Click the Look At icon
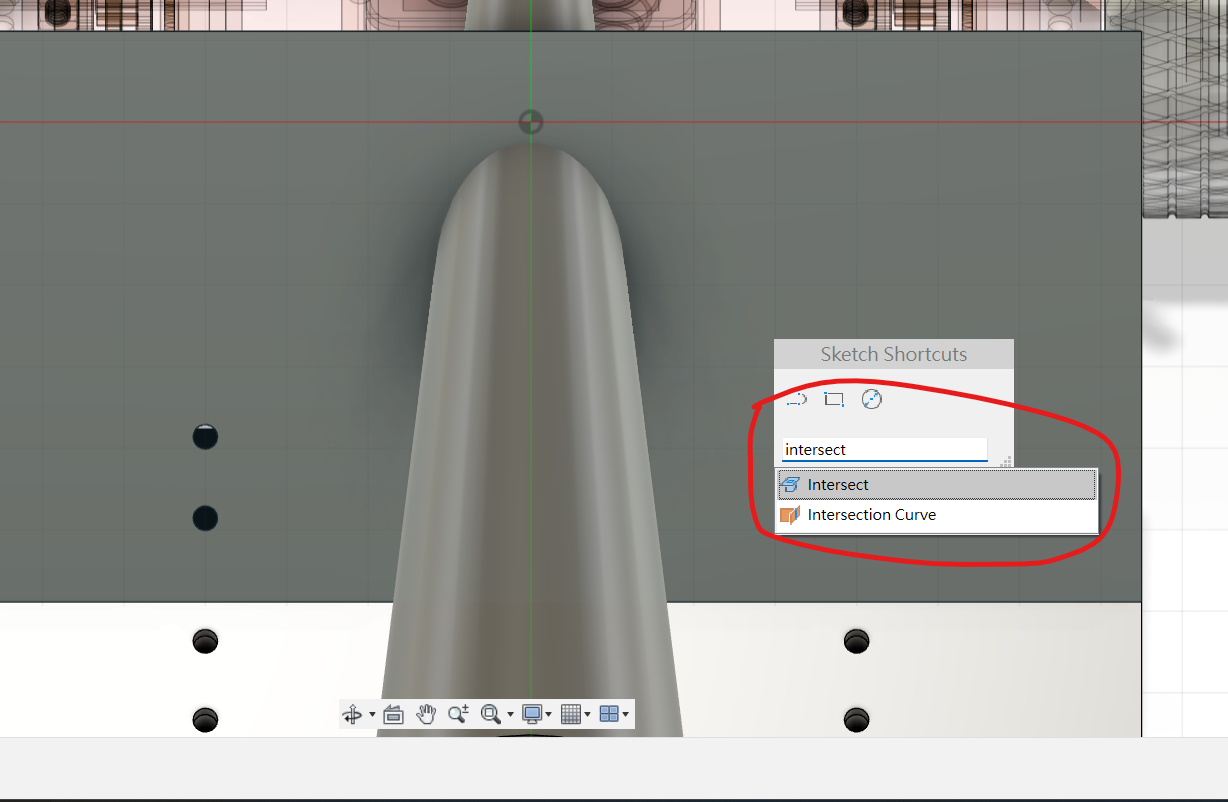1228x802 pixels. tap(393, 714)
